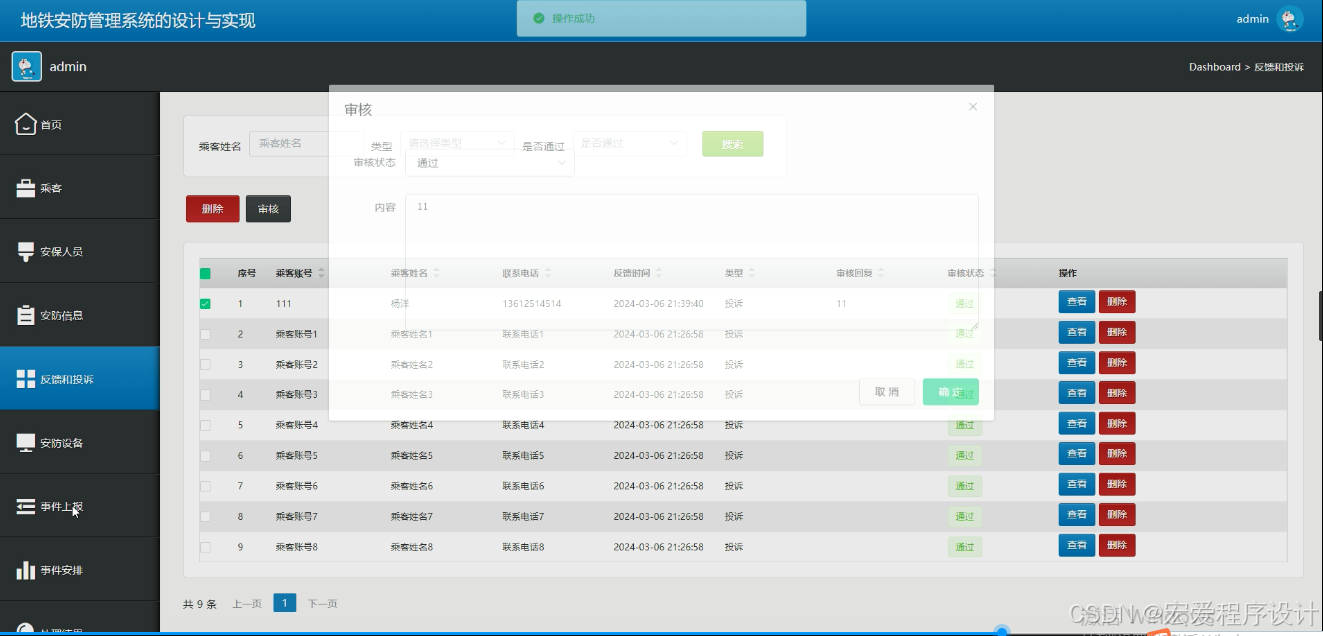This screenshot has height=636, width=1323.
Task: Check the checkbox for 乘客账号3 row
Action: [205, 395]
